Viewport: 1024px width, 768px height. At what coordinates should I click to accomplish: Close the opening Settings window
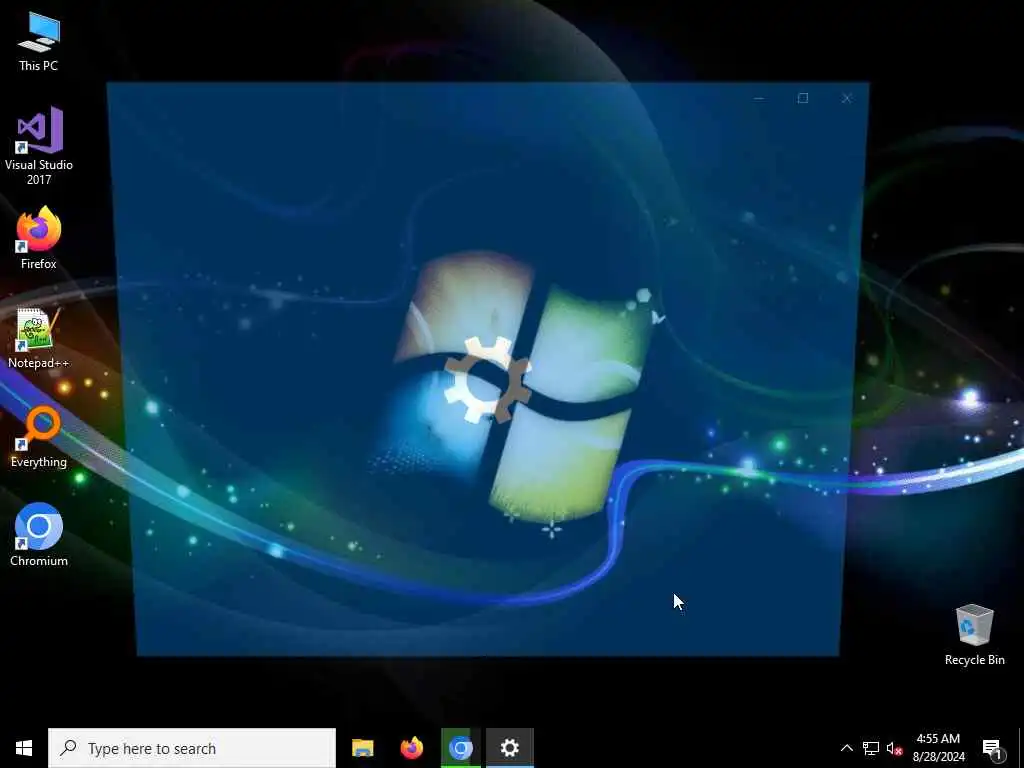tap(846, 99)
